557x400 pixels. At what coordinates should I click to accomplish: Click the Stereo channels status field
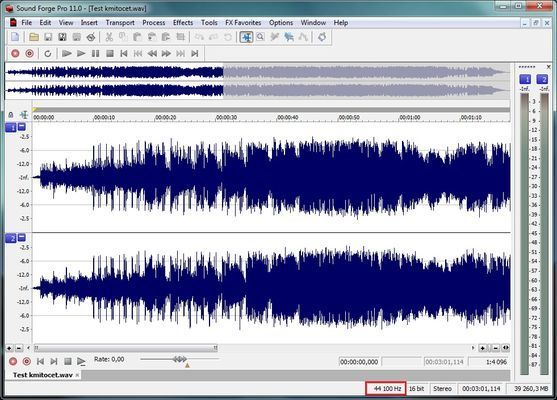[442, 389]
